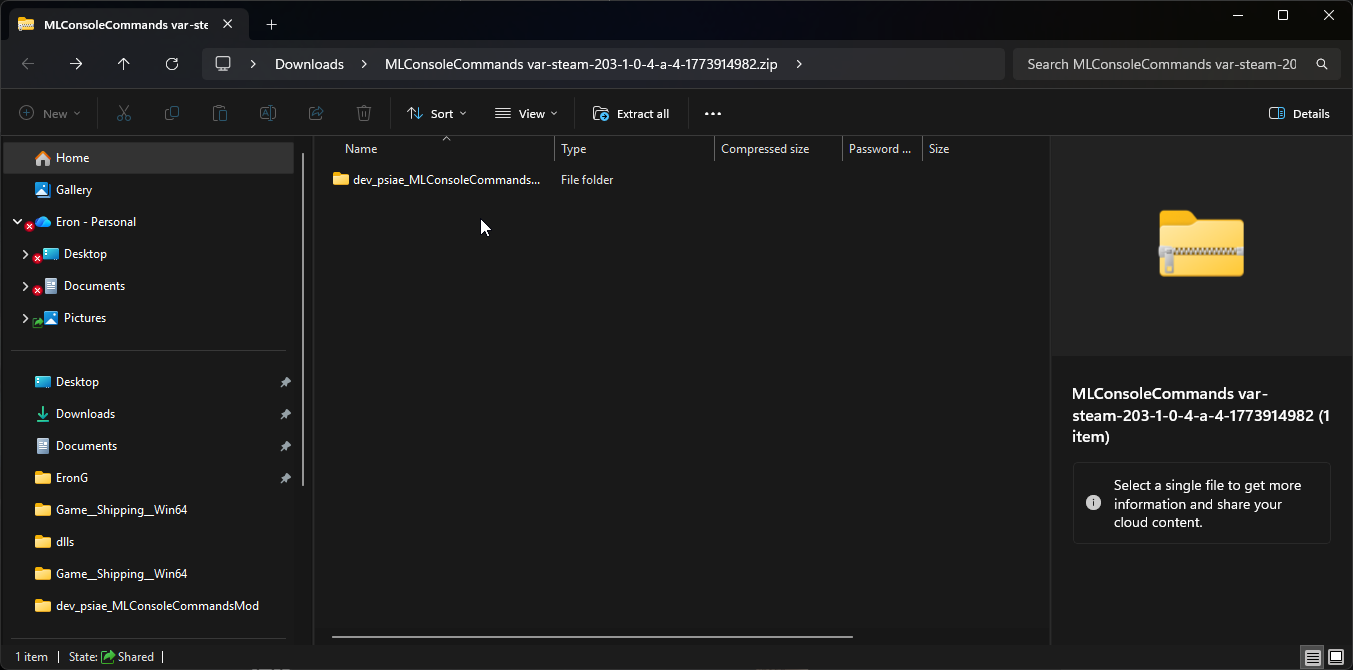This screenshot has height=670, width=1353.
Task: Switch to large thumbnails view icon
Action: click(1336, 657)
